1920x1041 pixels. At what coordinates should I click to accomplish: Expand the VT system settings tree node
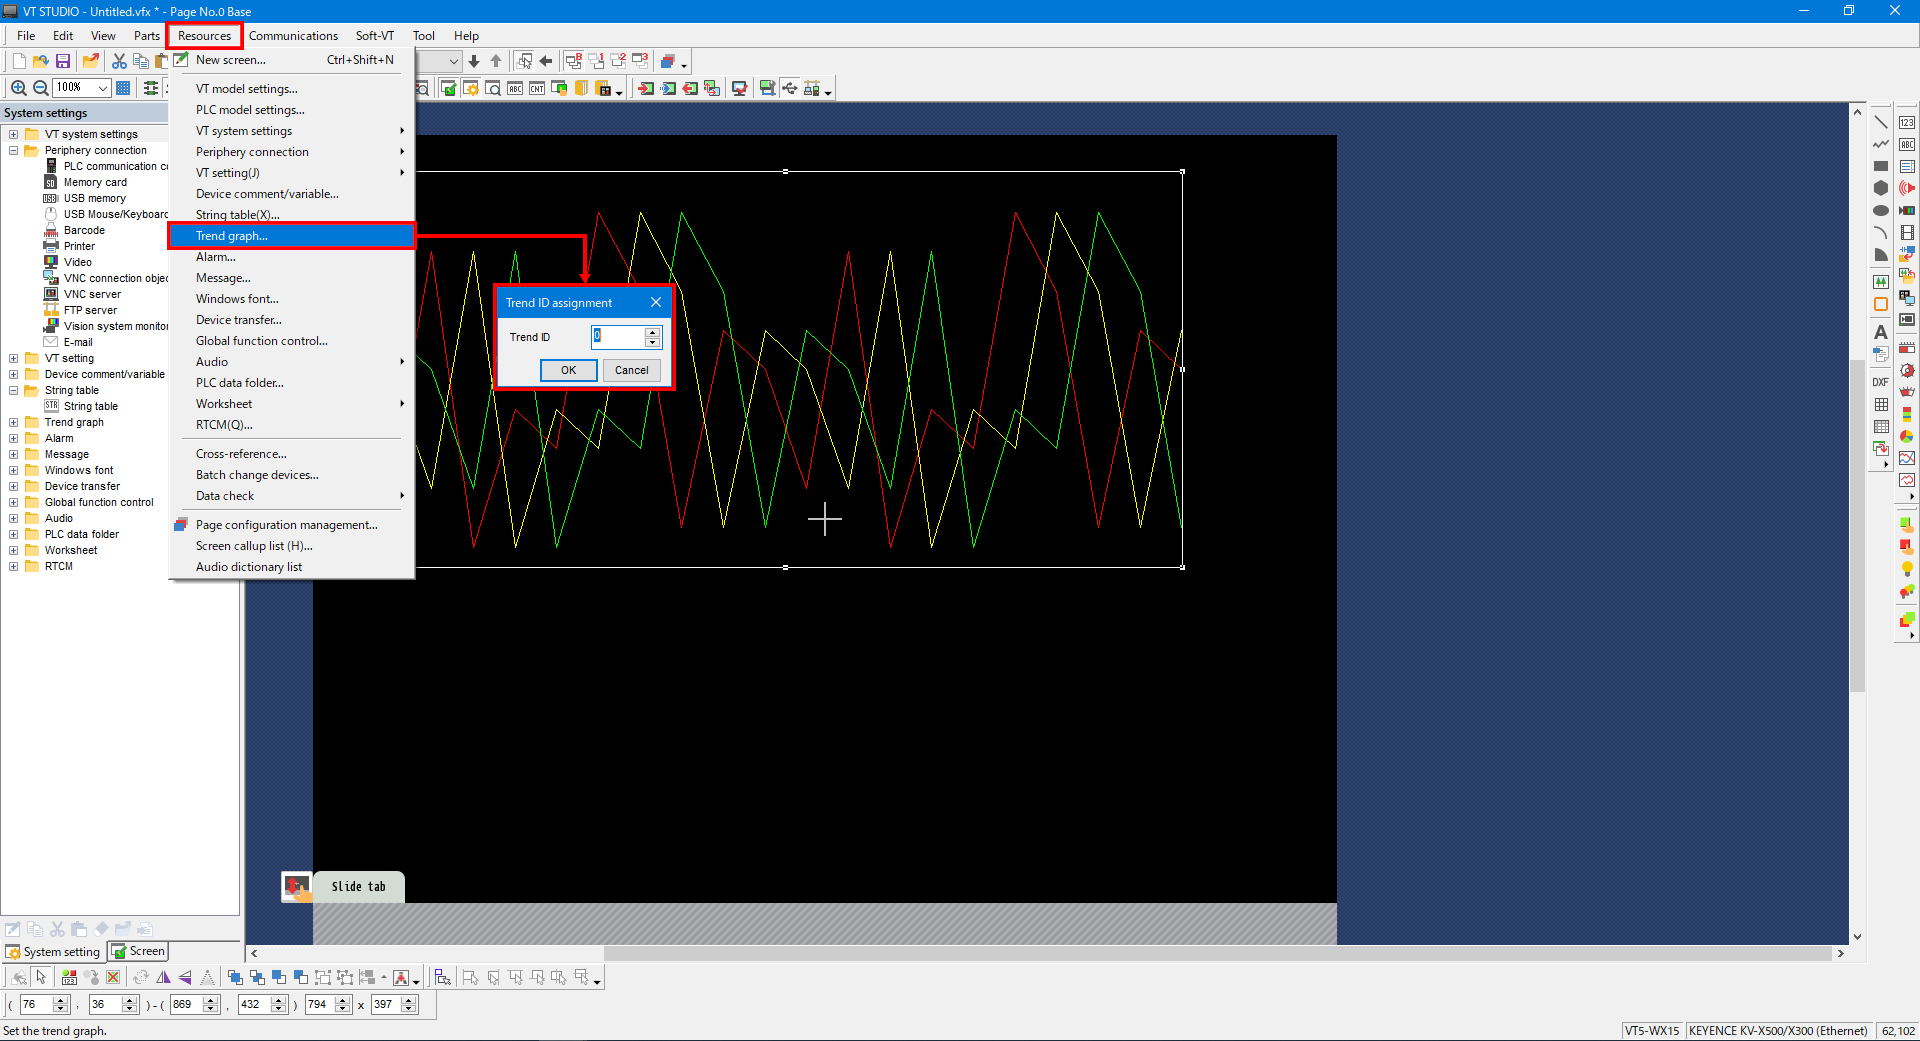[x=13, y=134]
